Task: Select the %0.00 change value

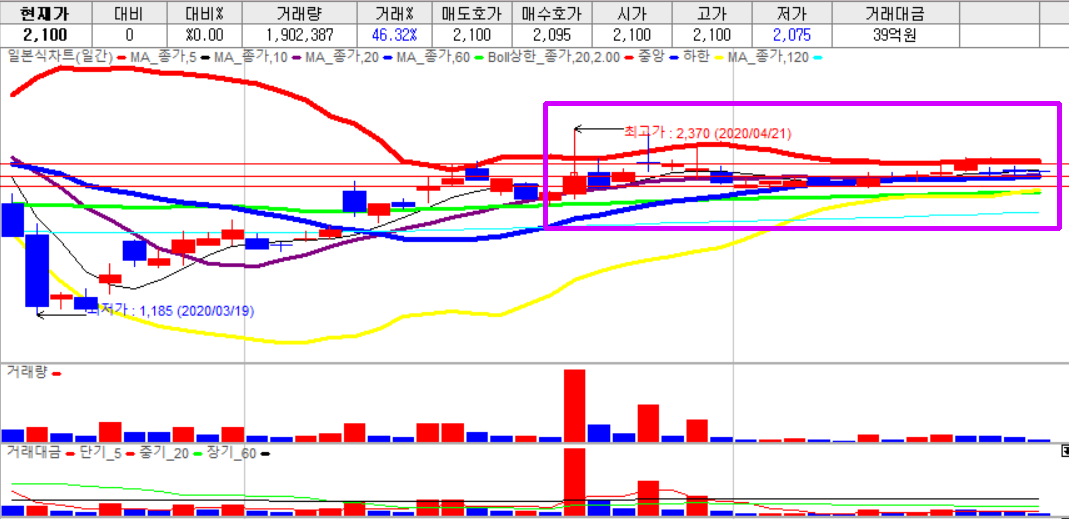Action: [205, 35]
